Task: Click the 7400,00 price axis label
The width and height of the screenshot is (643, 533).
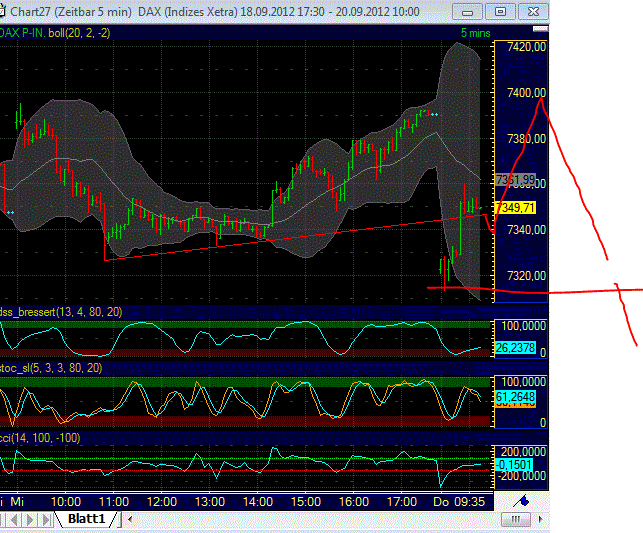Action: click(x=526, y=93)
